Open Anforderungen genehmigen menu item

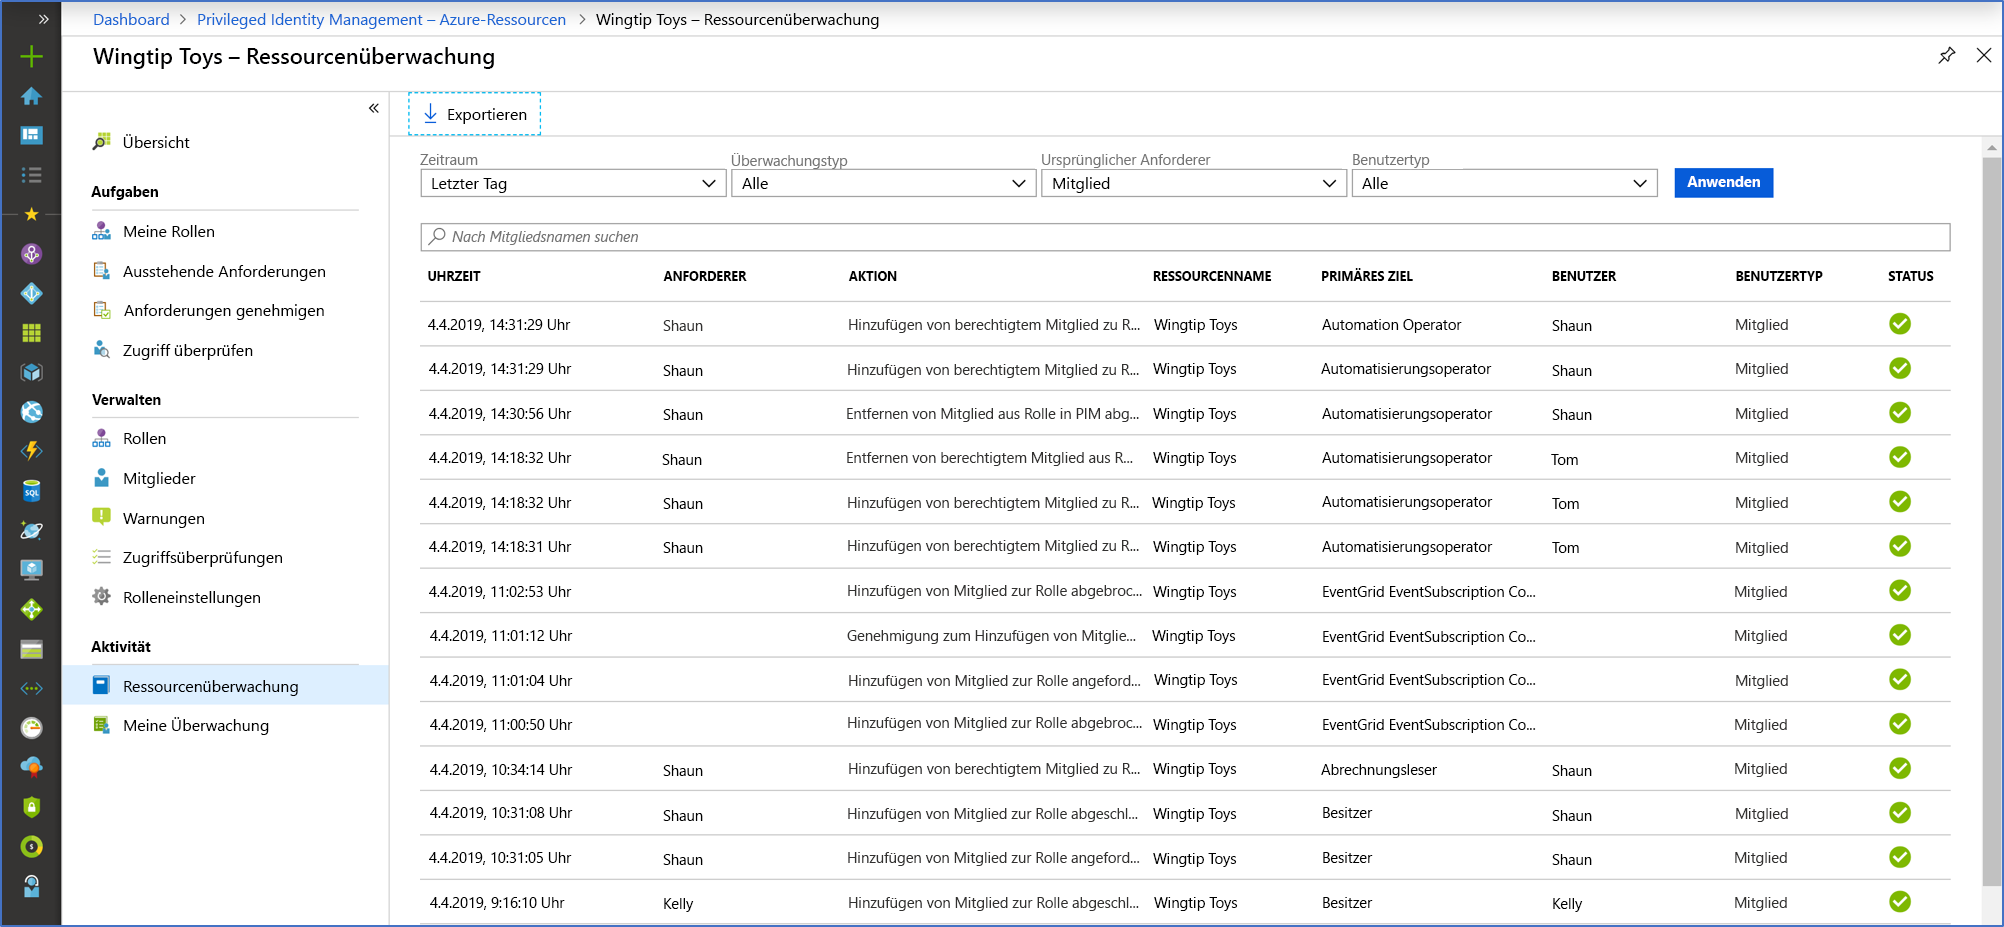[x=225, y=310]
